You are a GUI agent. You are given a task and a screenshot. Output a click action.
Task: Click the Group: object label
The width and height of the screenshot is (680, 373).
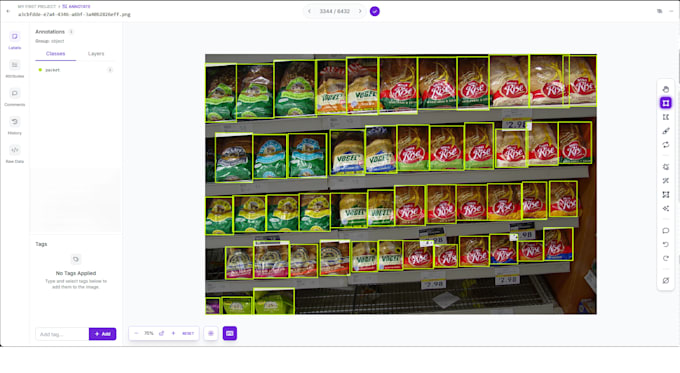pyautogui.click(x=49, y=41)
